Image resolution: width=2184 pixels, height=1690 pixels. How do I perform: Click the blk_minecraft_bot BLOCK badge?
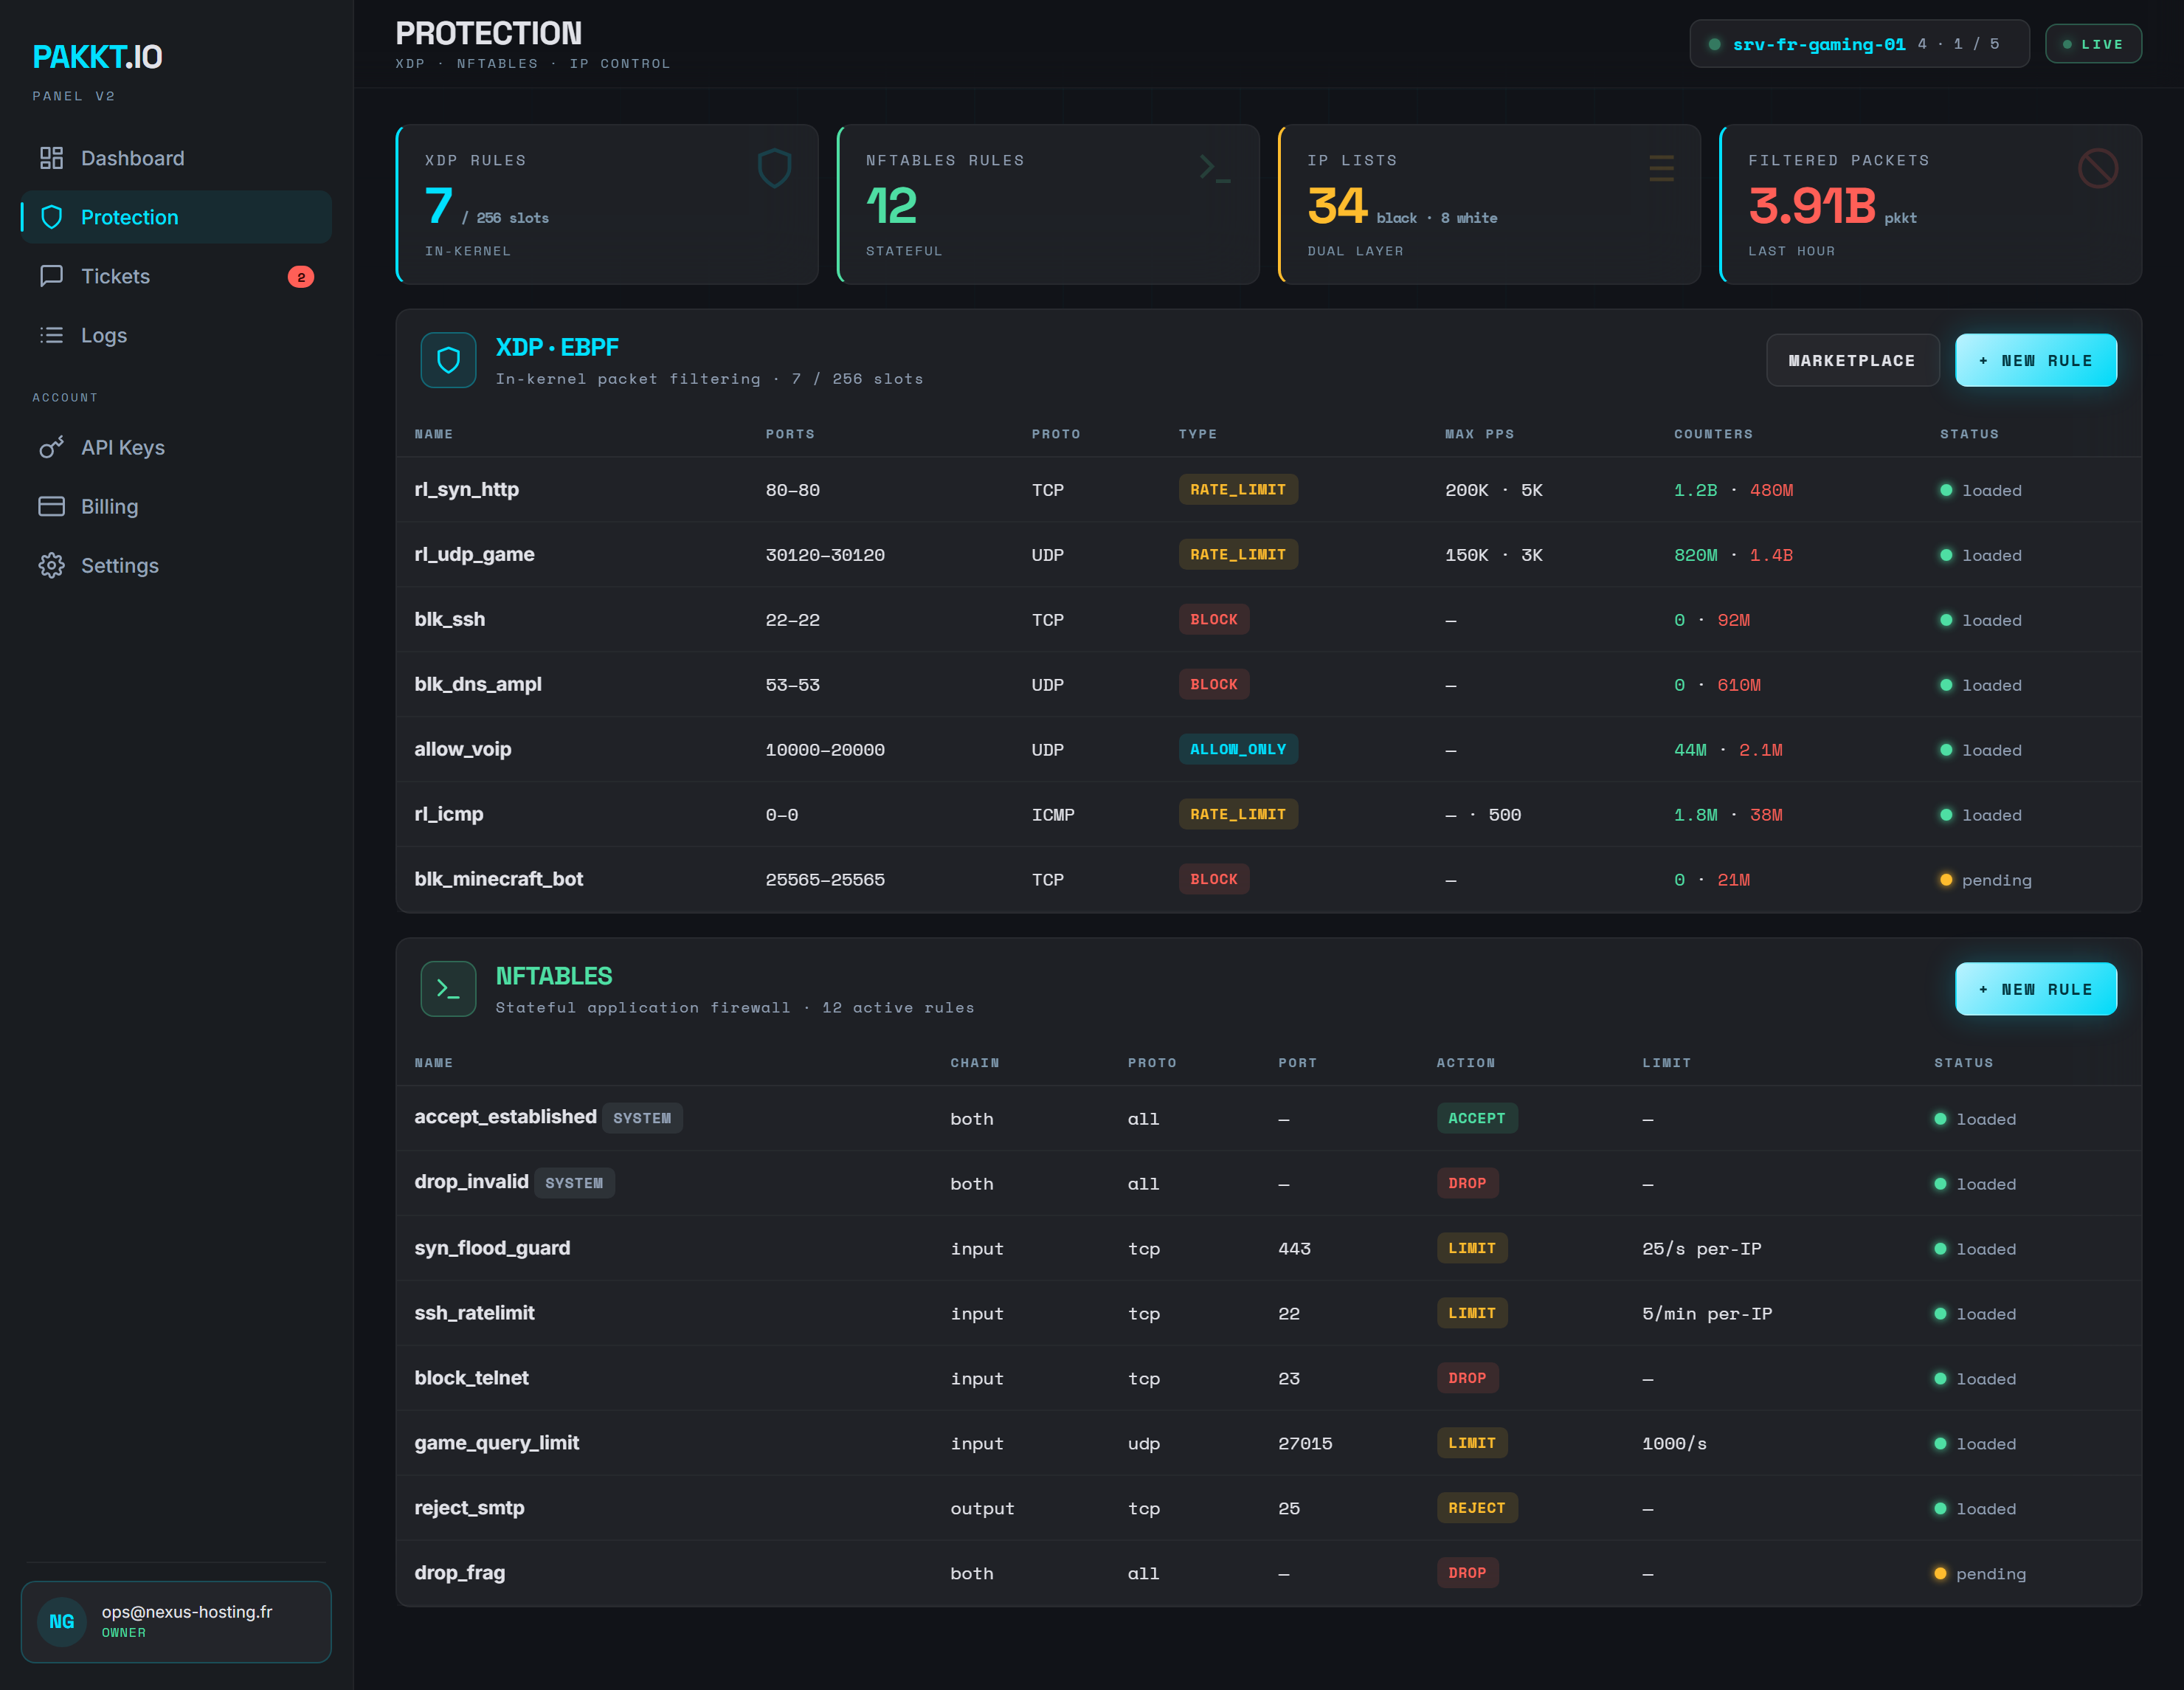[x=1214, y=879]
